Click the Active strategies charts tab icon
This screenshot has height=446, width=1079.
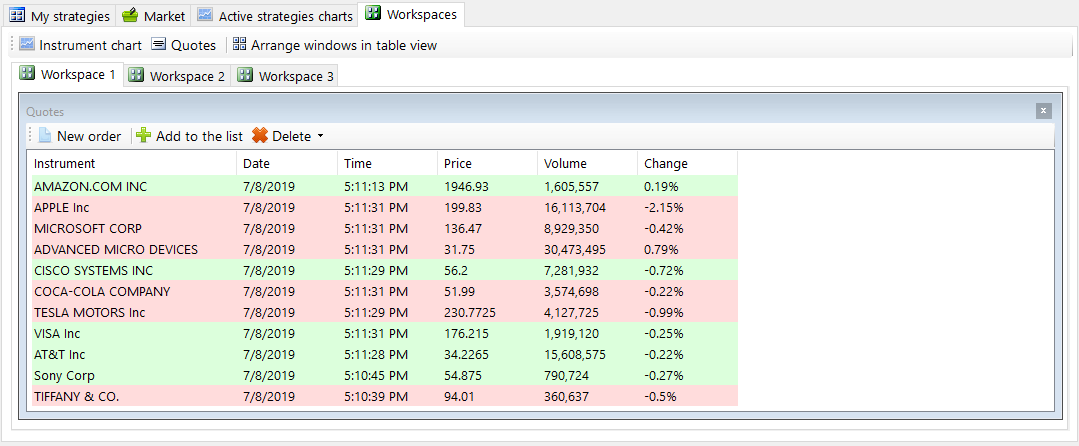pyautogui.click(x=205, y=16)
